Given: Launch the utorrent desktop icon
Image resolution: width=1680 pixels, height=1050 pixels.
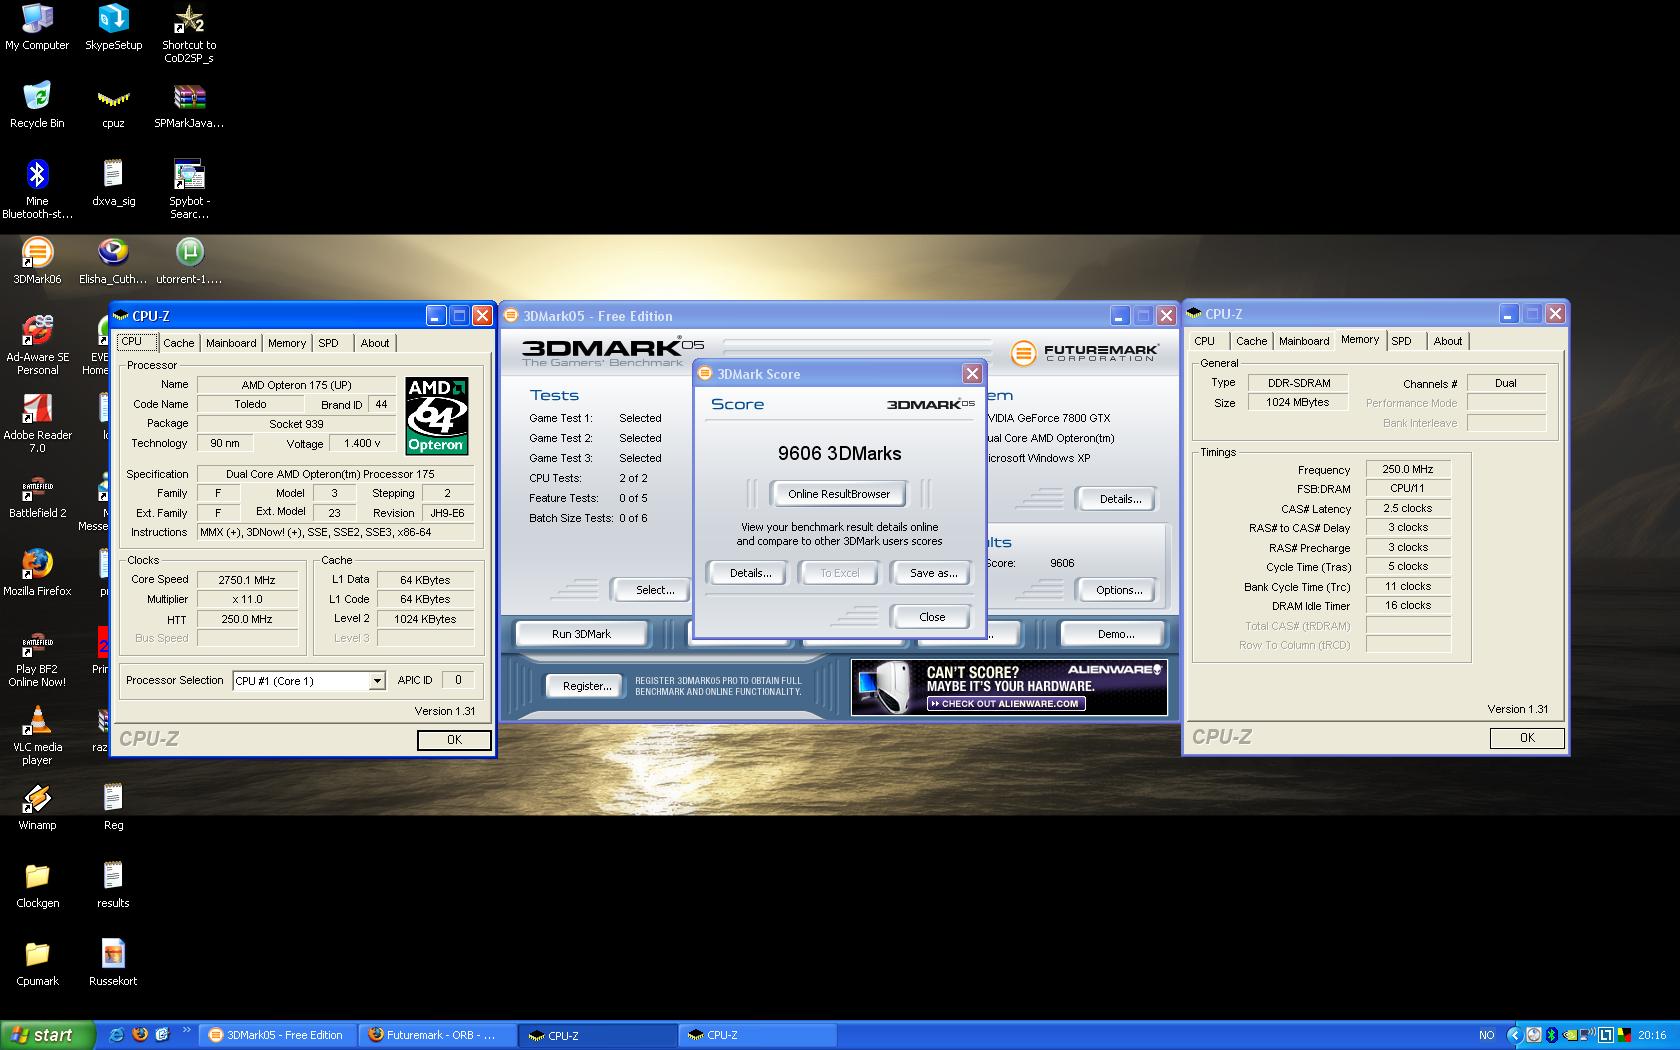Looking at the screenshot, I should [x=189, y=261].
